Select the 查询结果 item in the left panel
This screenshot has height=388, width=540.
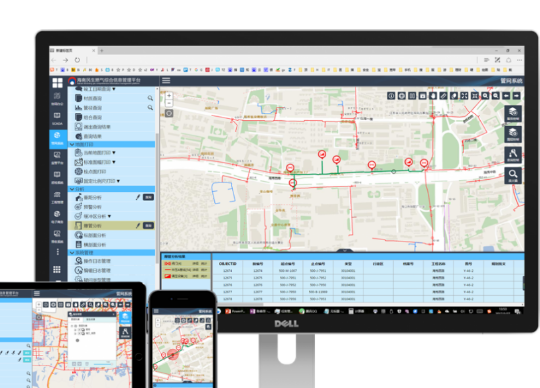pyautogui.click(x=112, y=136)
